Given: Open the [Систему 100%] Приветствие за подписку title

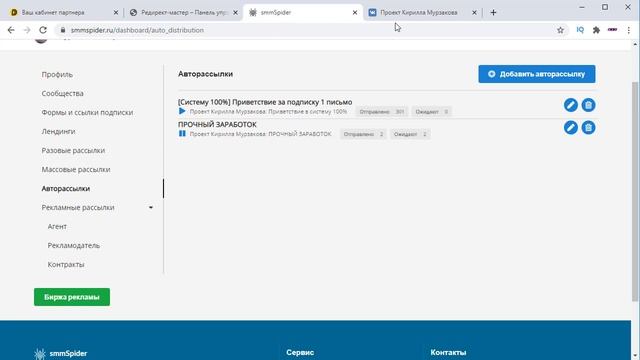Looking at the screenshot, I should click(265, 102).
